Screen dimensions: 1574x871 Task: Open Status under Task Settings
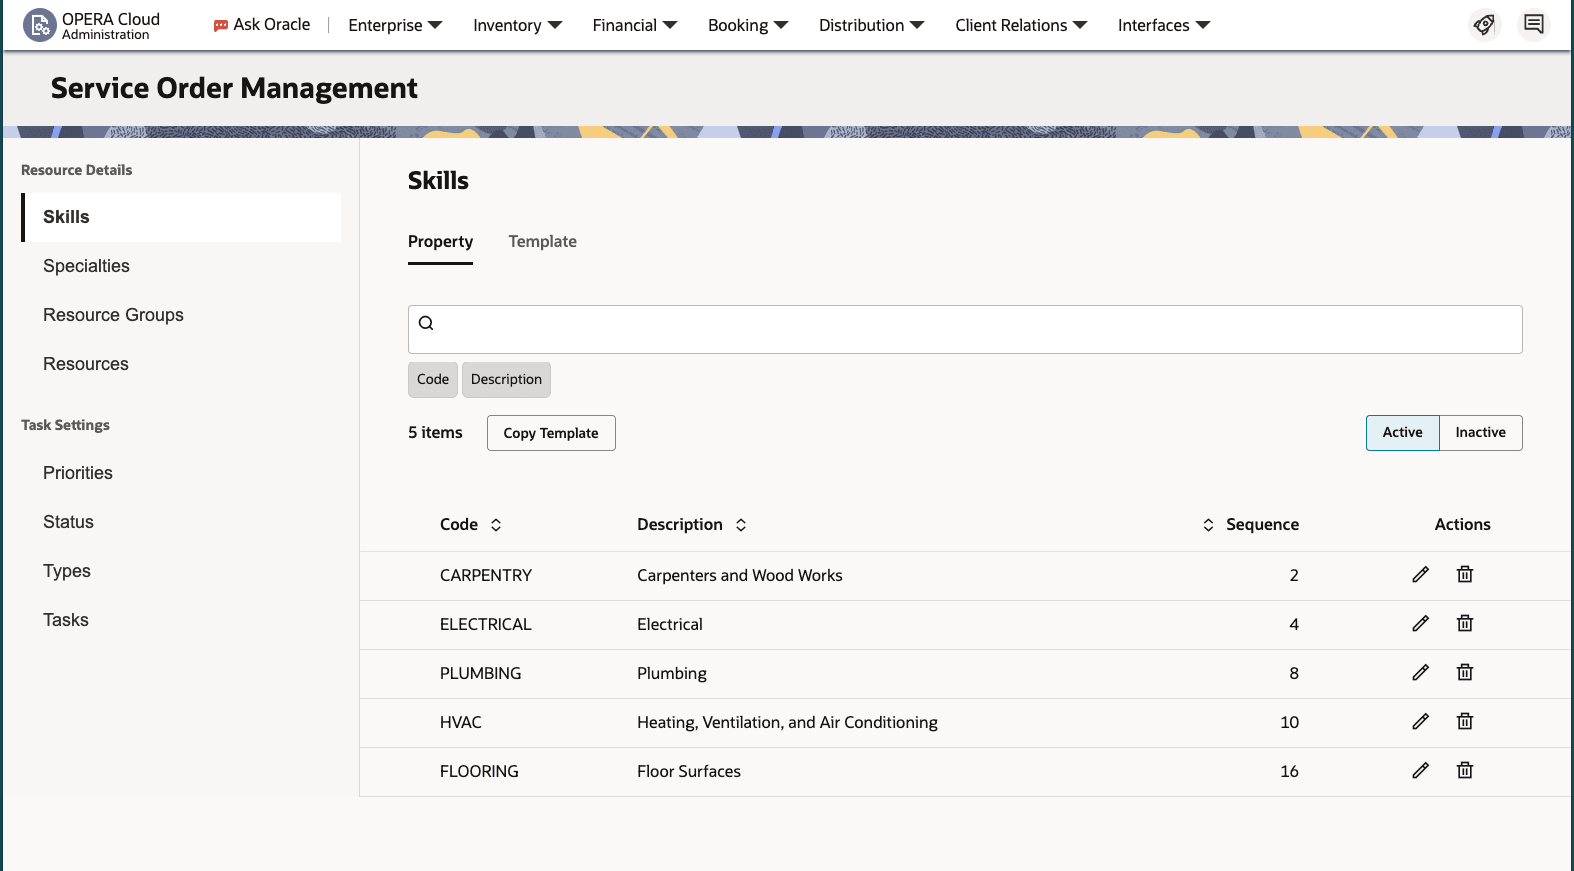pos(181,522)
